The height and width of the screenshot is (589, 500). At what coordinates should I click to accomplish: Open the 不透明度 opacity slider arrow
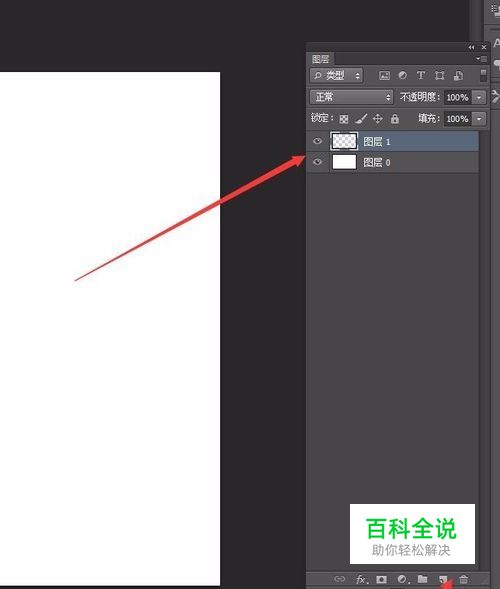point(479,97)
